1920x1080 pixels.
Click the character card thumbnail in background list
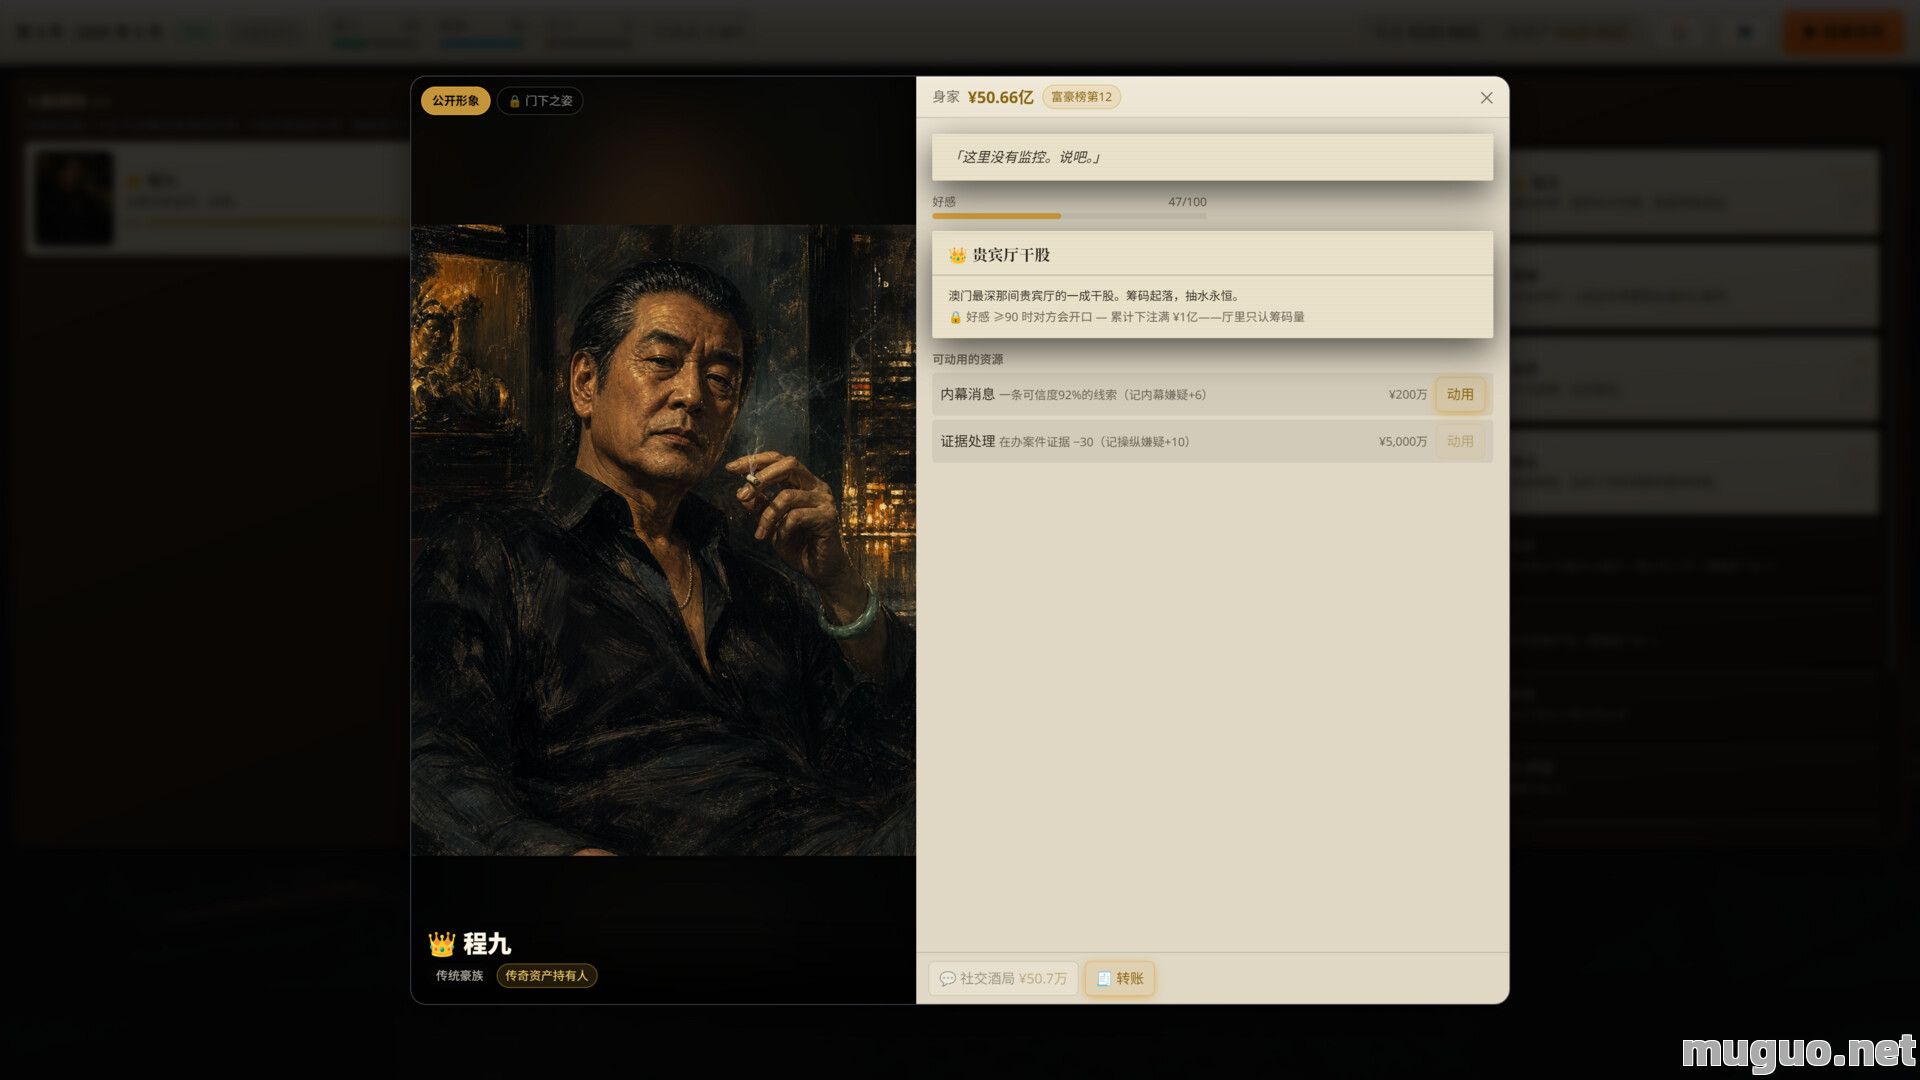pos(75,197)
